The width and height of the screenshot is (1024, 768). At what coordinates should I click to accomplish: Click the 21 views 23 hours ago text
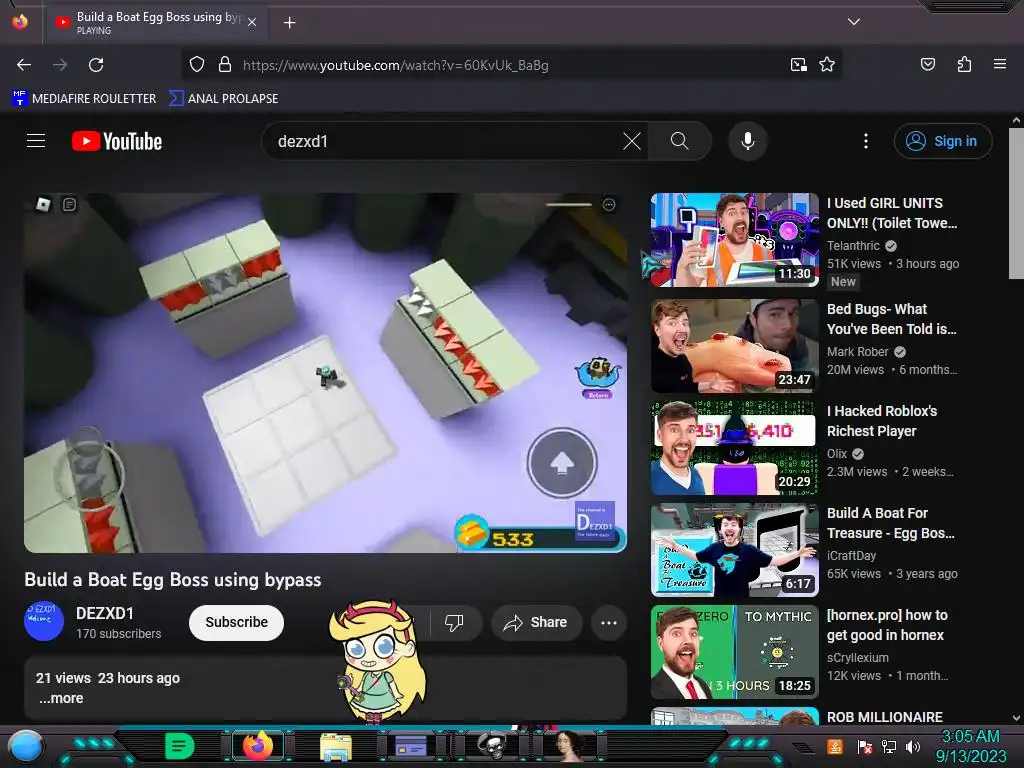tap(108, 678)
